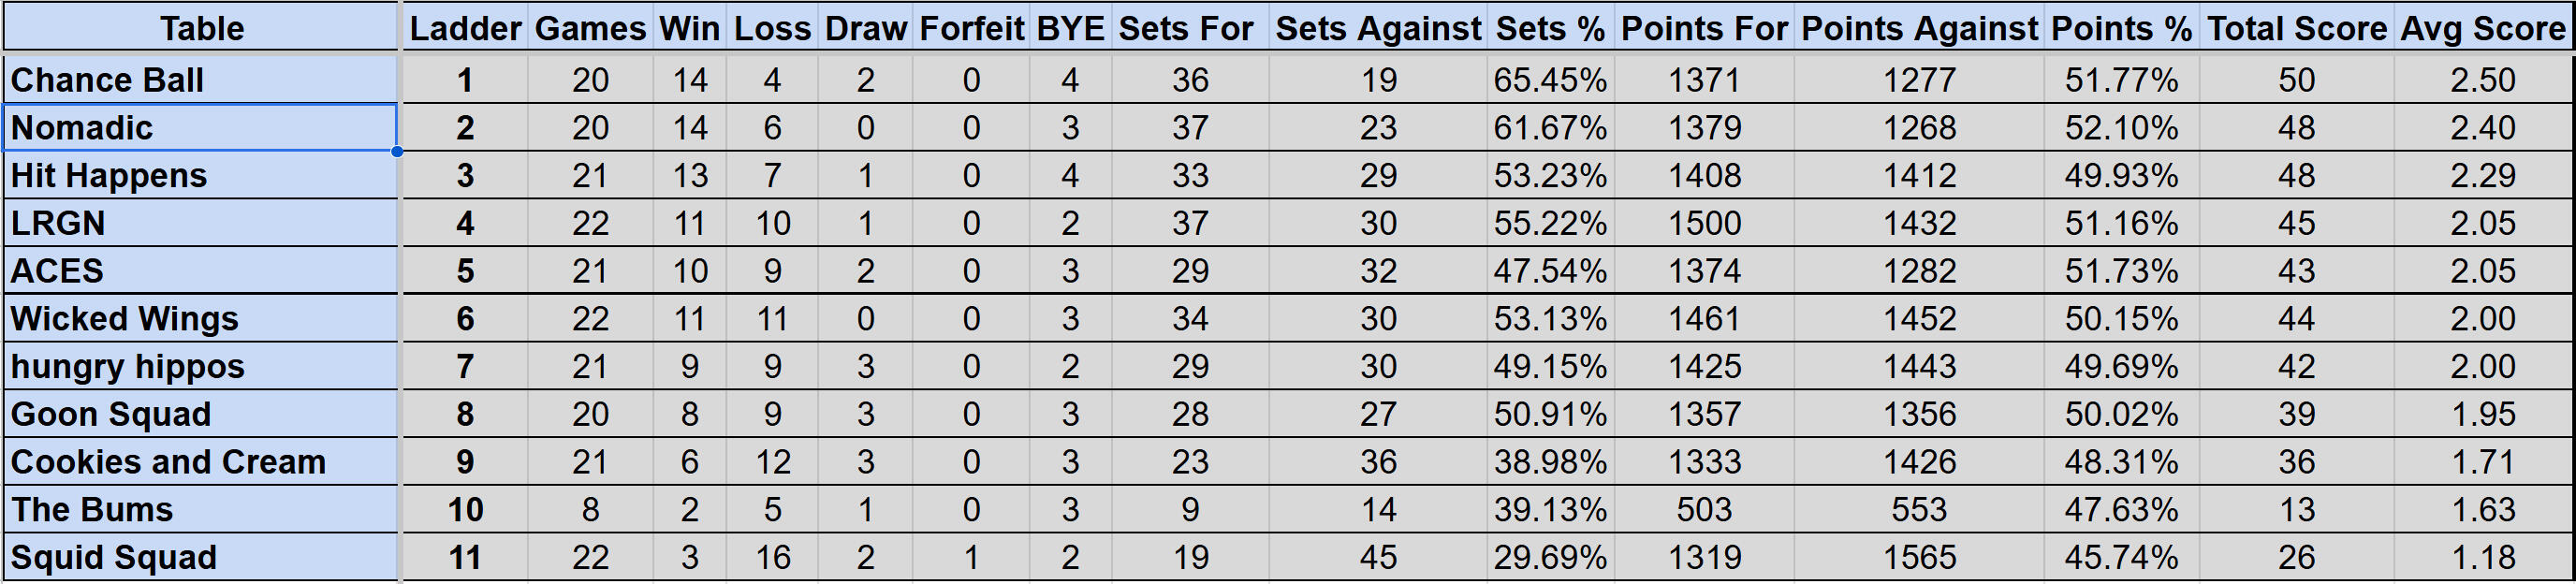Screen dimensions: 2576x584
Task: Select Squid Squad's Loss value 16
Action: 772,558
